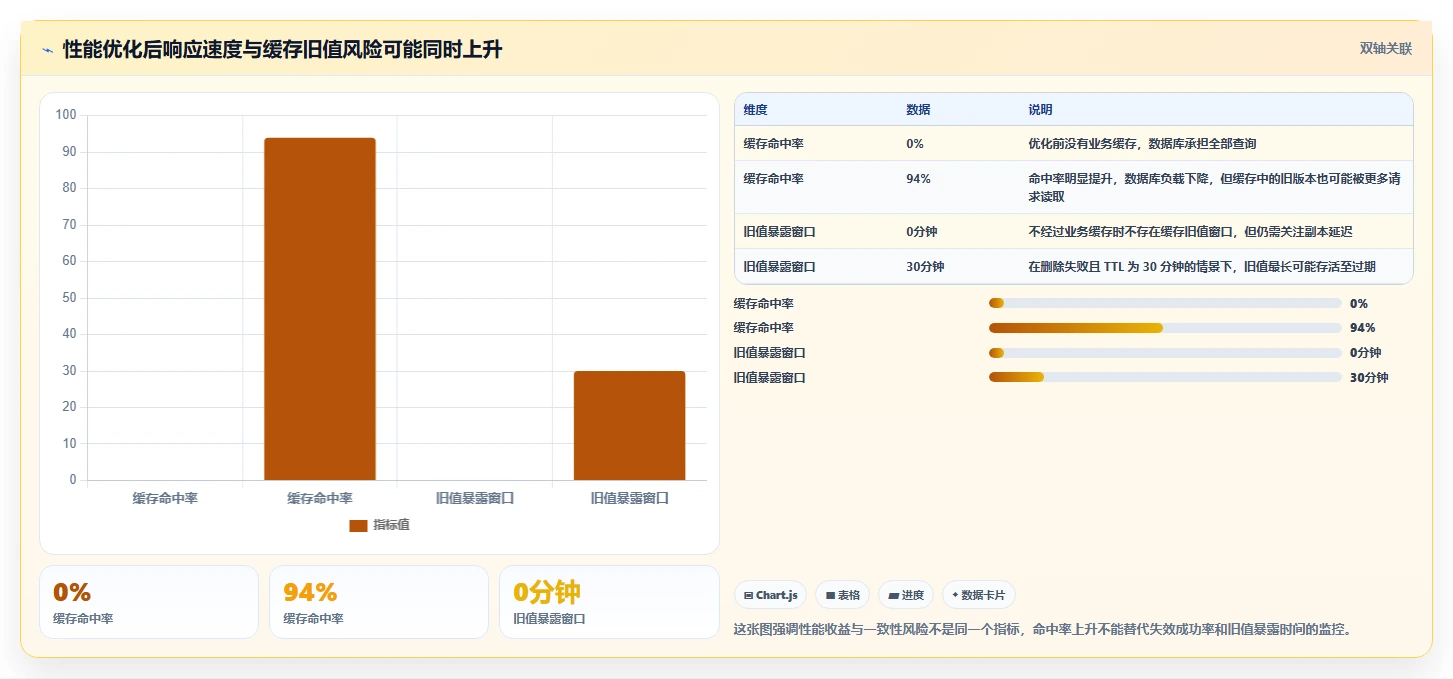The height and width of the screenshot is (679, 1453).
Task: Open the 94% 缓存命中率 stat card
Action: click(379, 602)
